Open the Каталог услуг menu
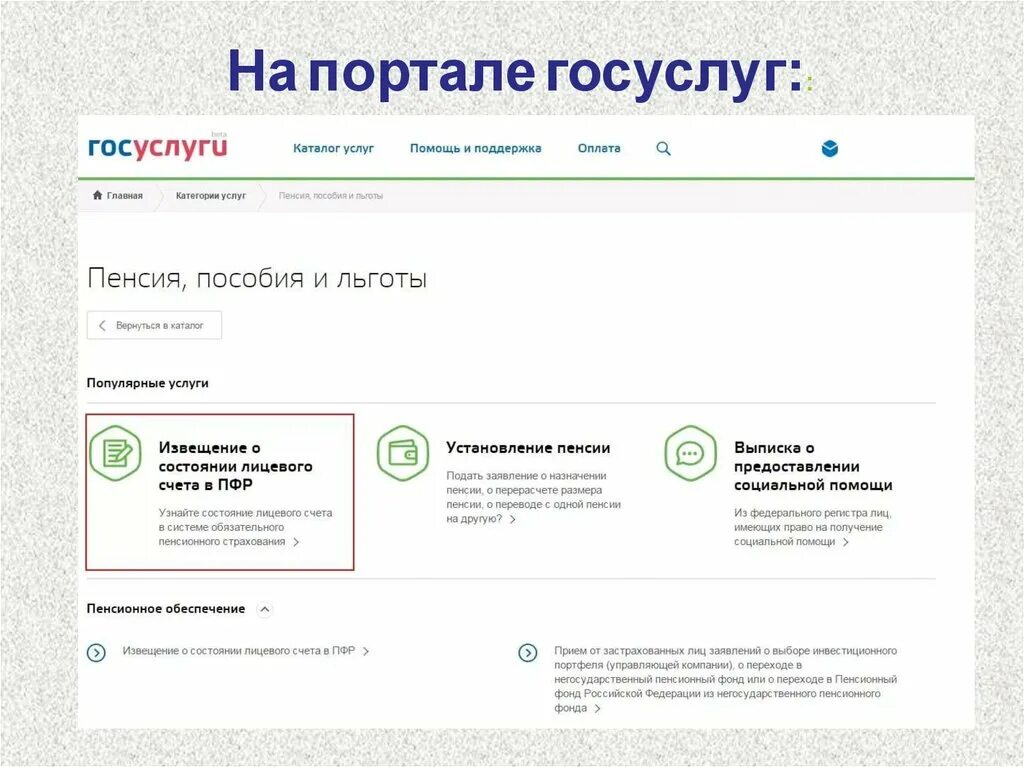The image size is (1024, 767). tap(333, 148)
